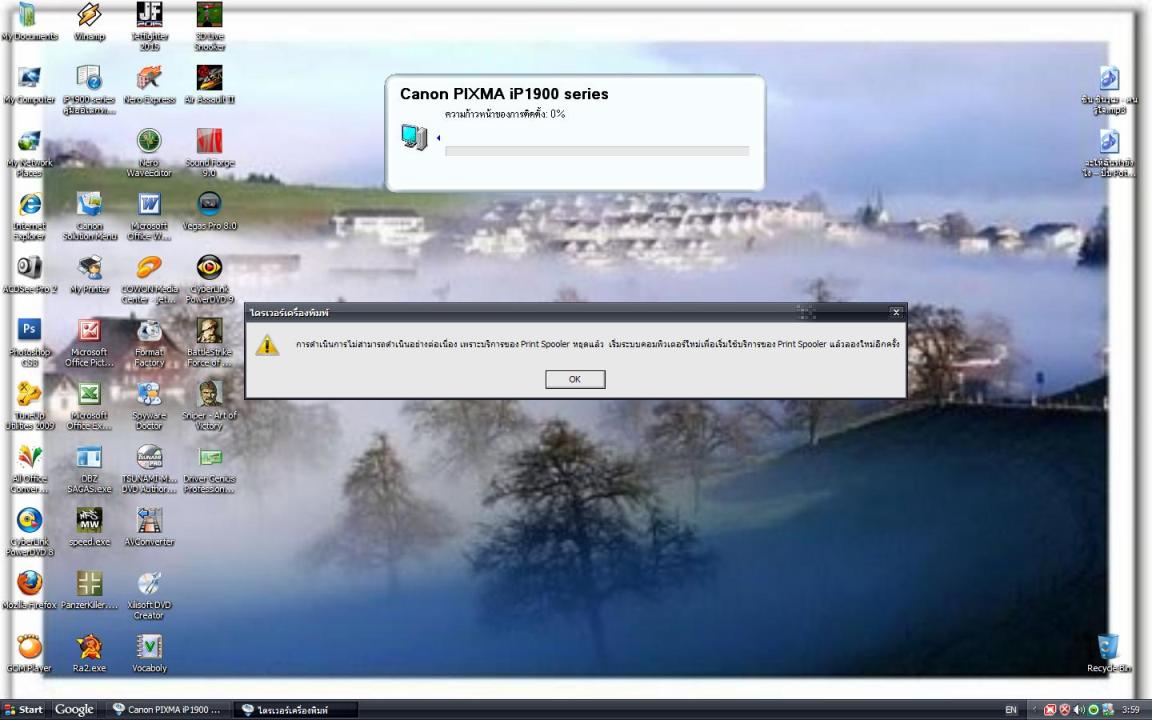Open ACDSee Pro 2 desktop icon

click(29, 275)
